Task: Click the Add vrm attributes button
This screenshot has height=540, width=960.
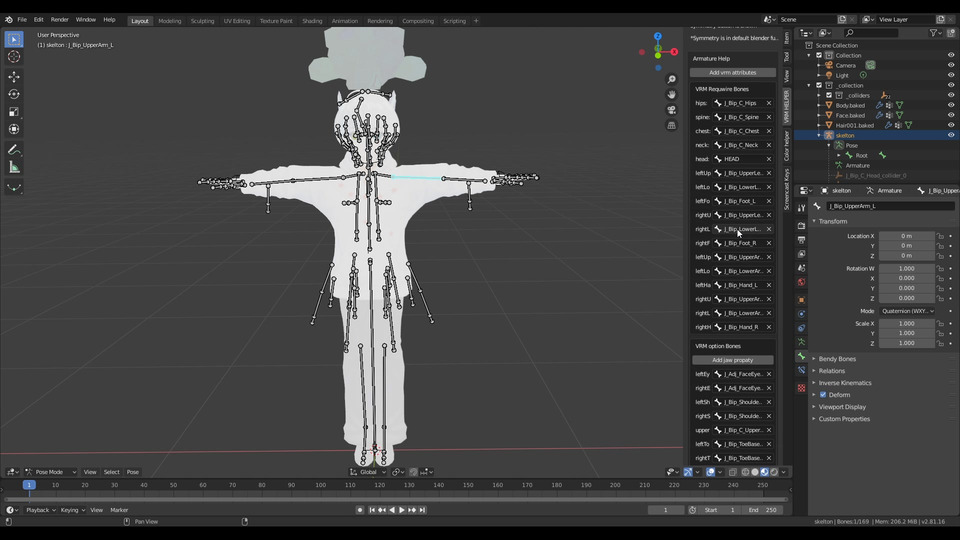Action: click(733, 73)
